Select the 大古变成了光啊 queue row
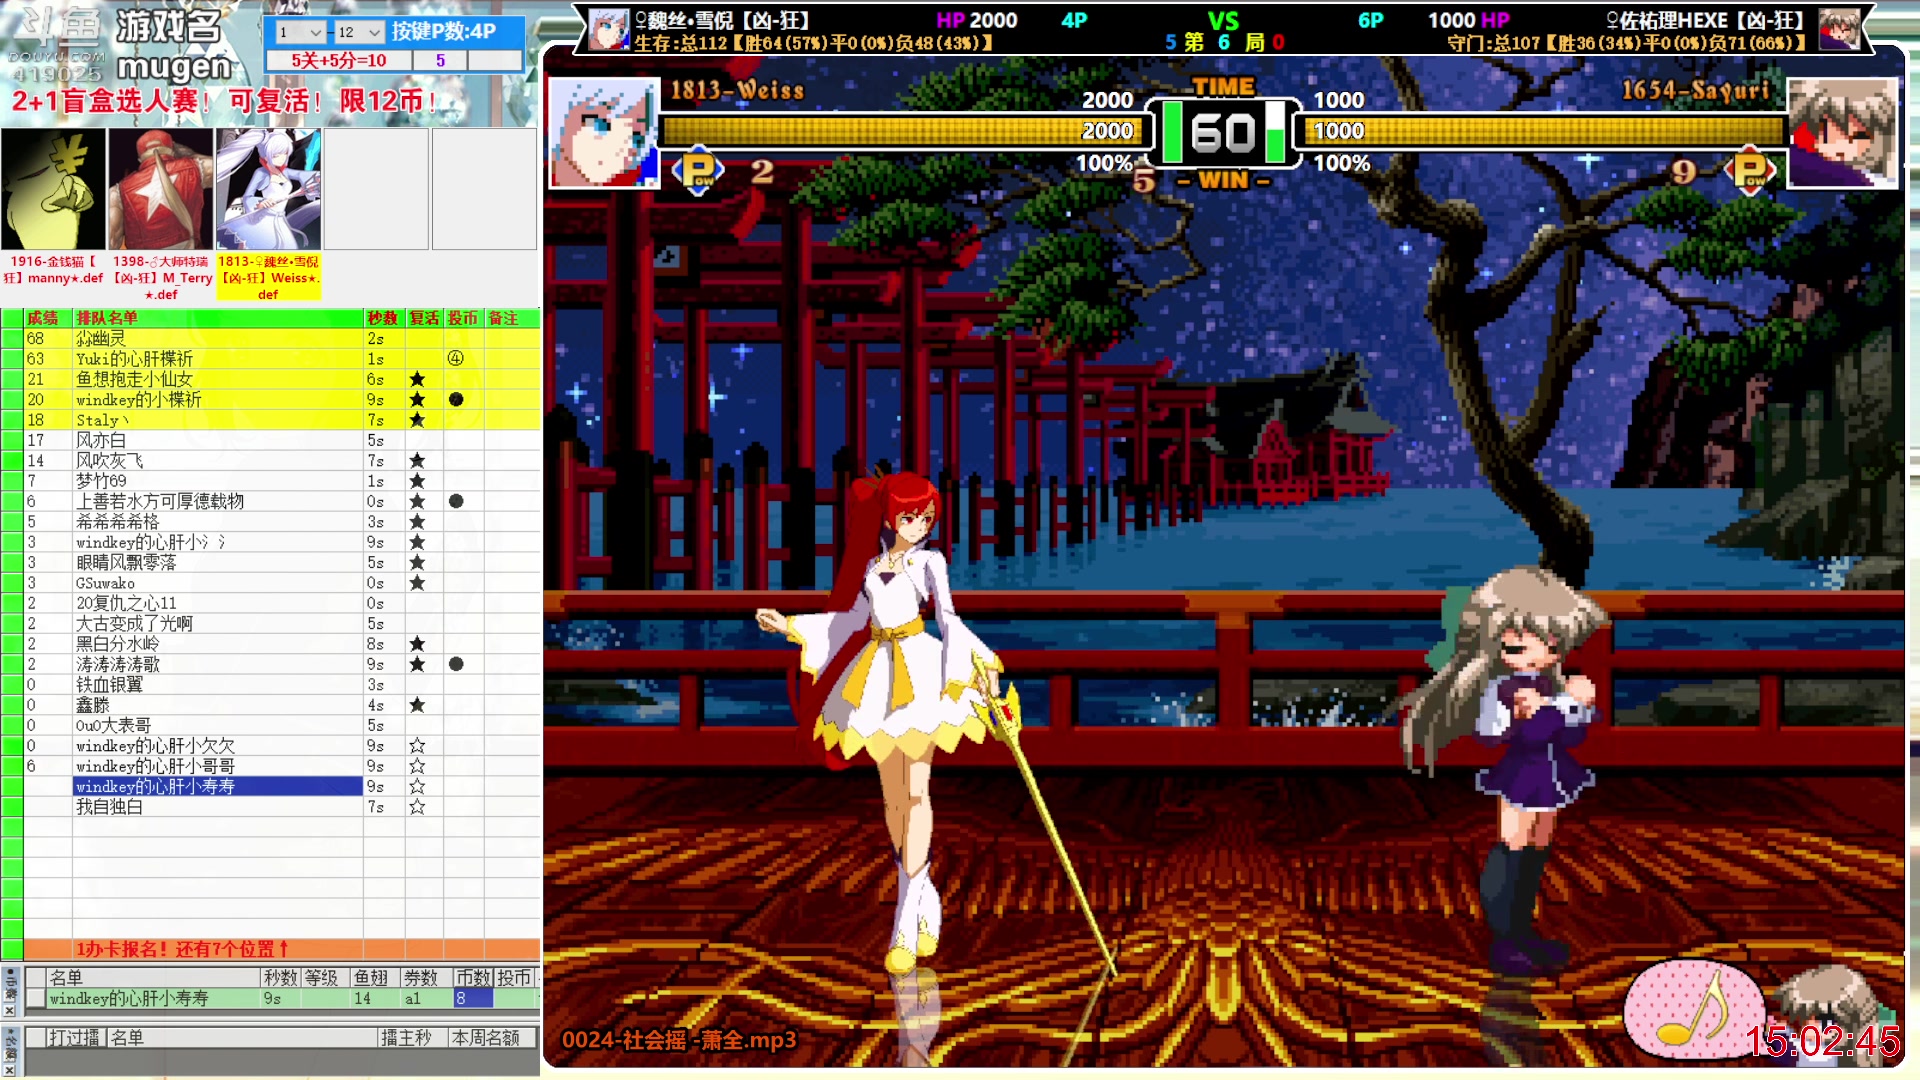Viewport: 1920px width, 1080px height. click(218, 624)
